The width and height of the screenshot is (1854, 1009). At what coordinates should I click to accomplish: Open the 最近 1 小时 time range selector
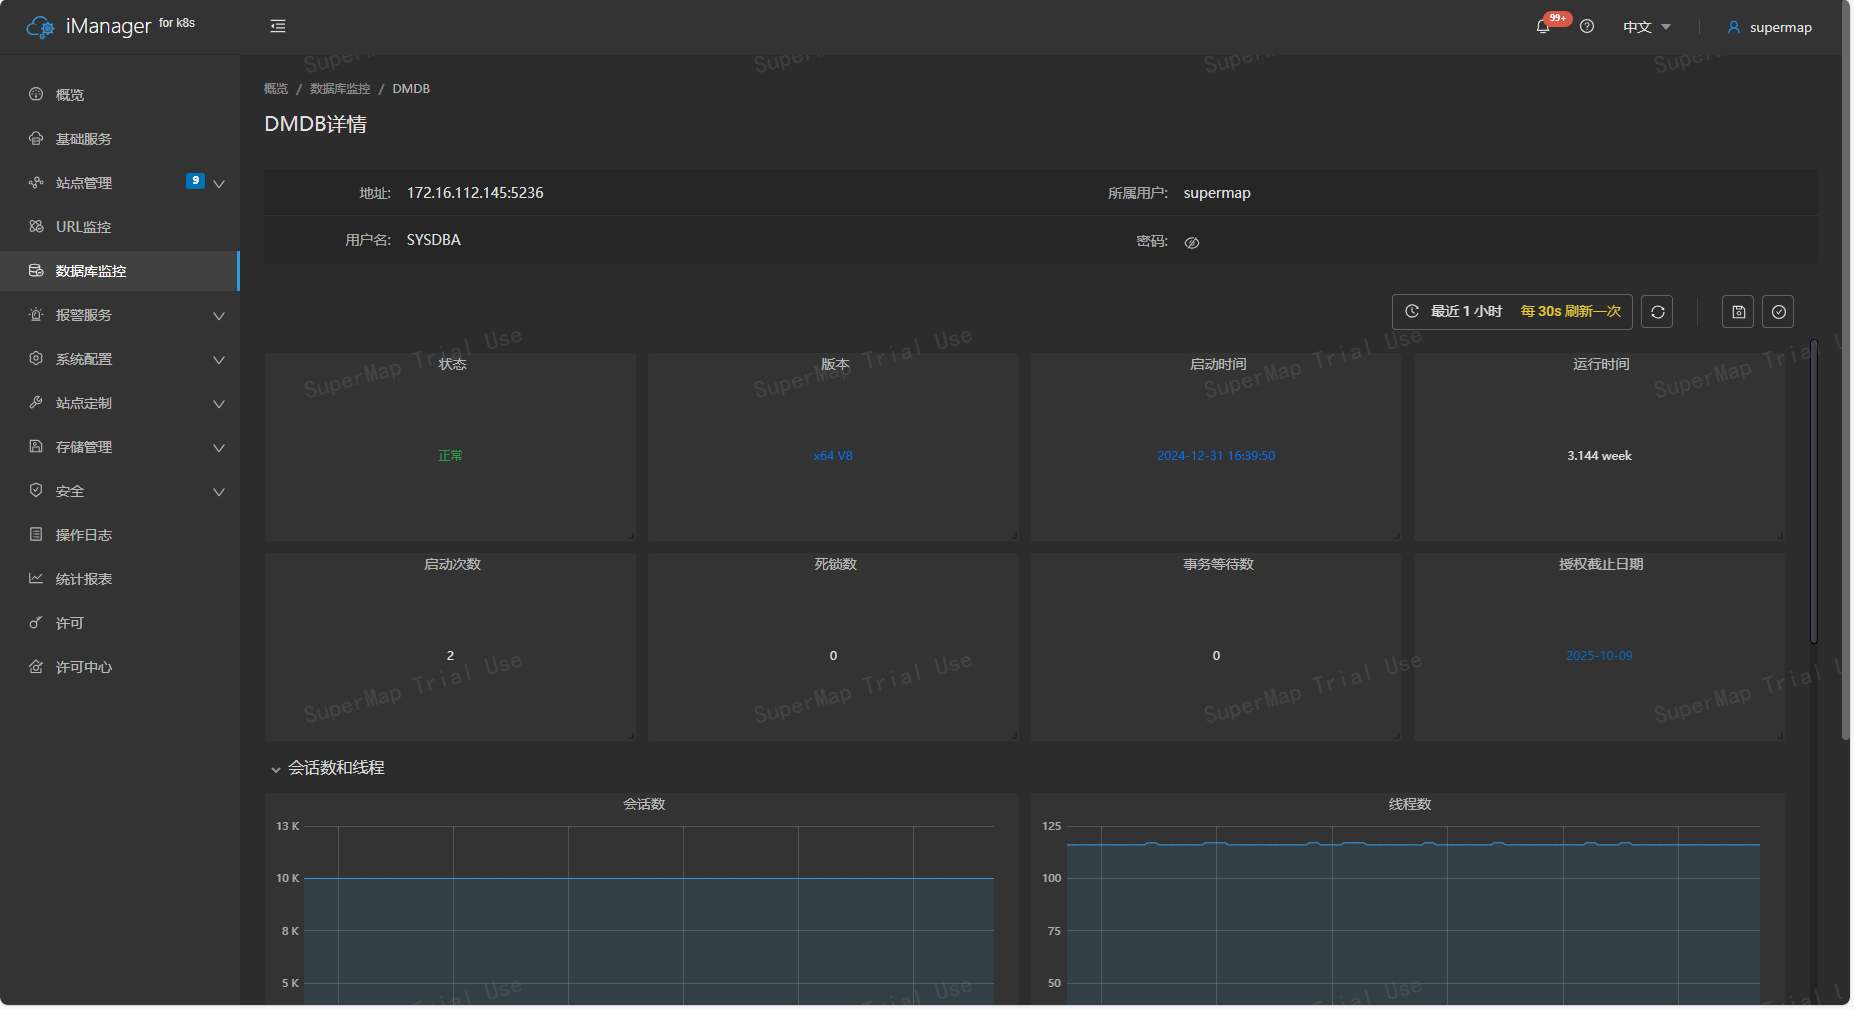pos(1465,311)
